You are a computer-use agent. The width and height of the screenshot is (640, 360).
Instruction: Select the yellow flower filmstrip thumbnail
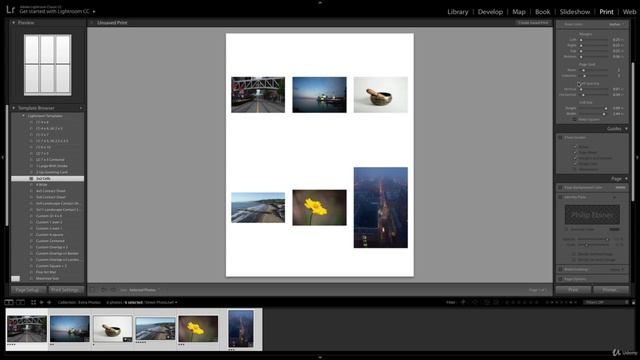198,329
